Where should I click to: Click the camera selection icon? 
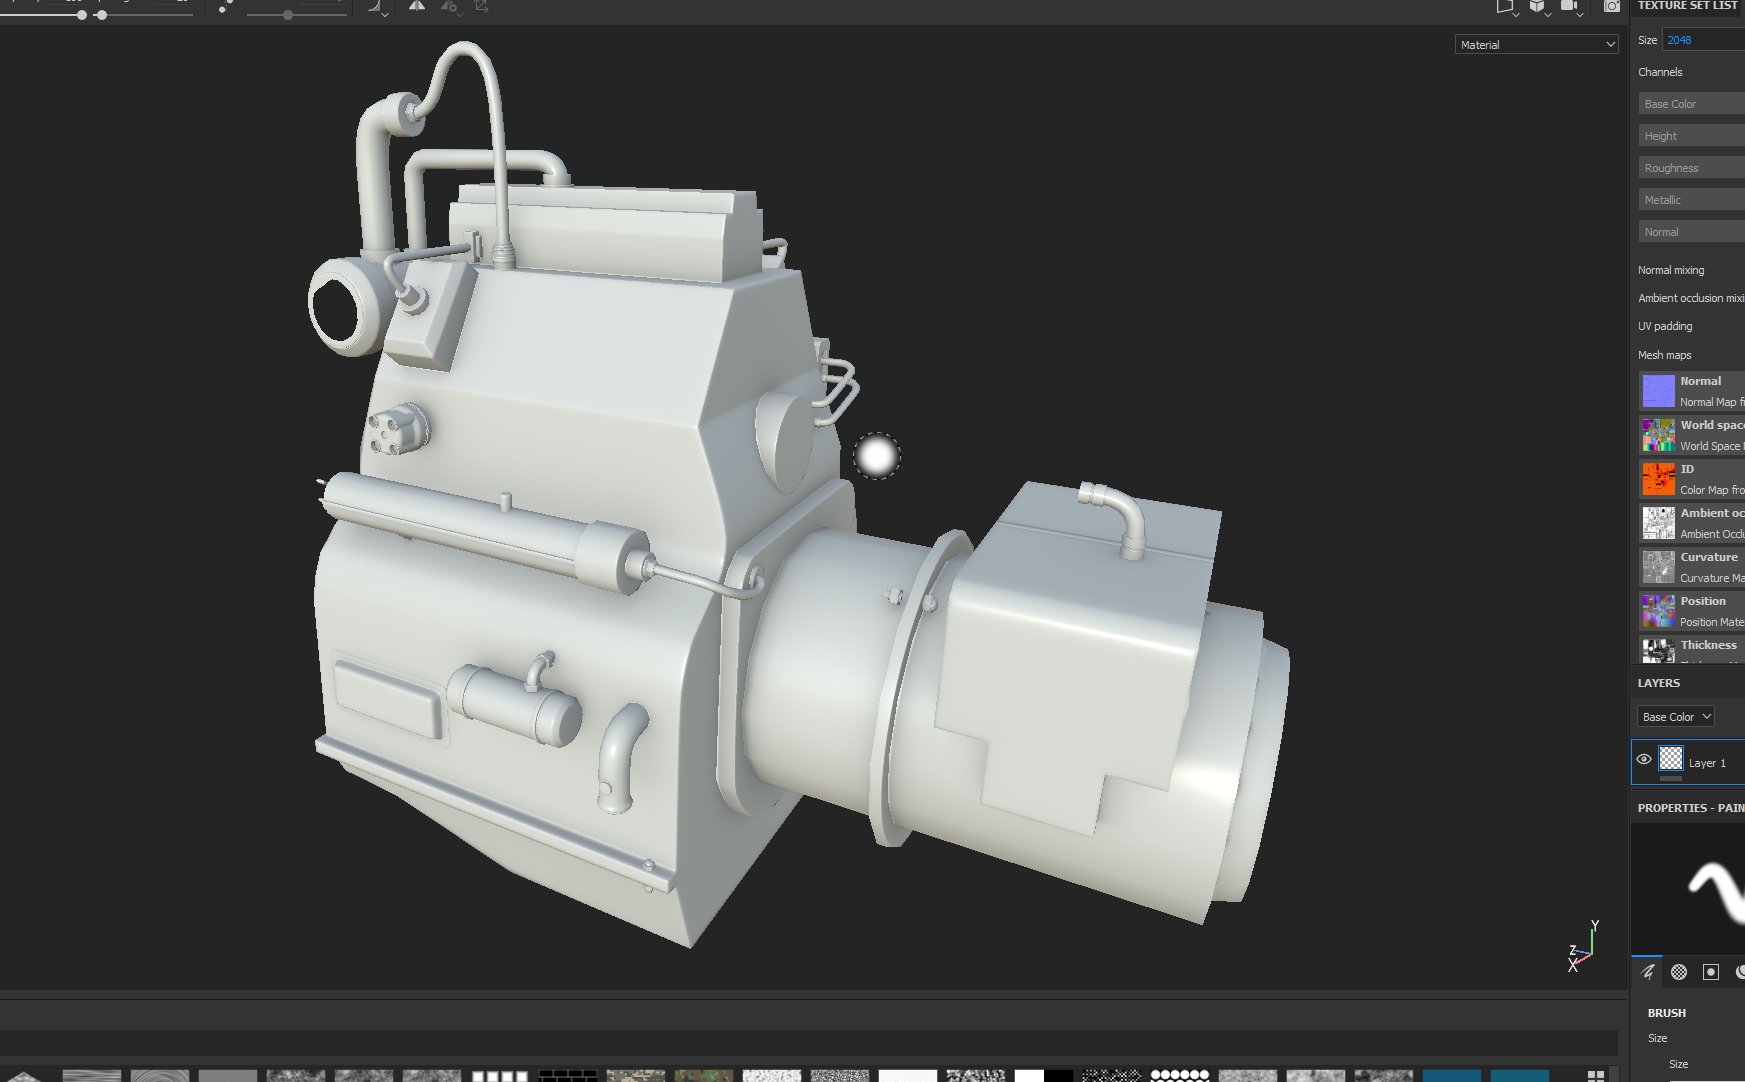[1569, 6]
